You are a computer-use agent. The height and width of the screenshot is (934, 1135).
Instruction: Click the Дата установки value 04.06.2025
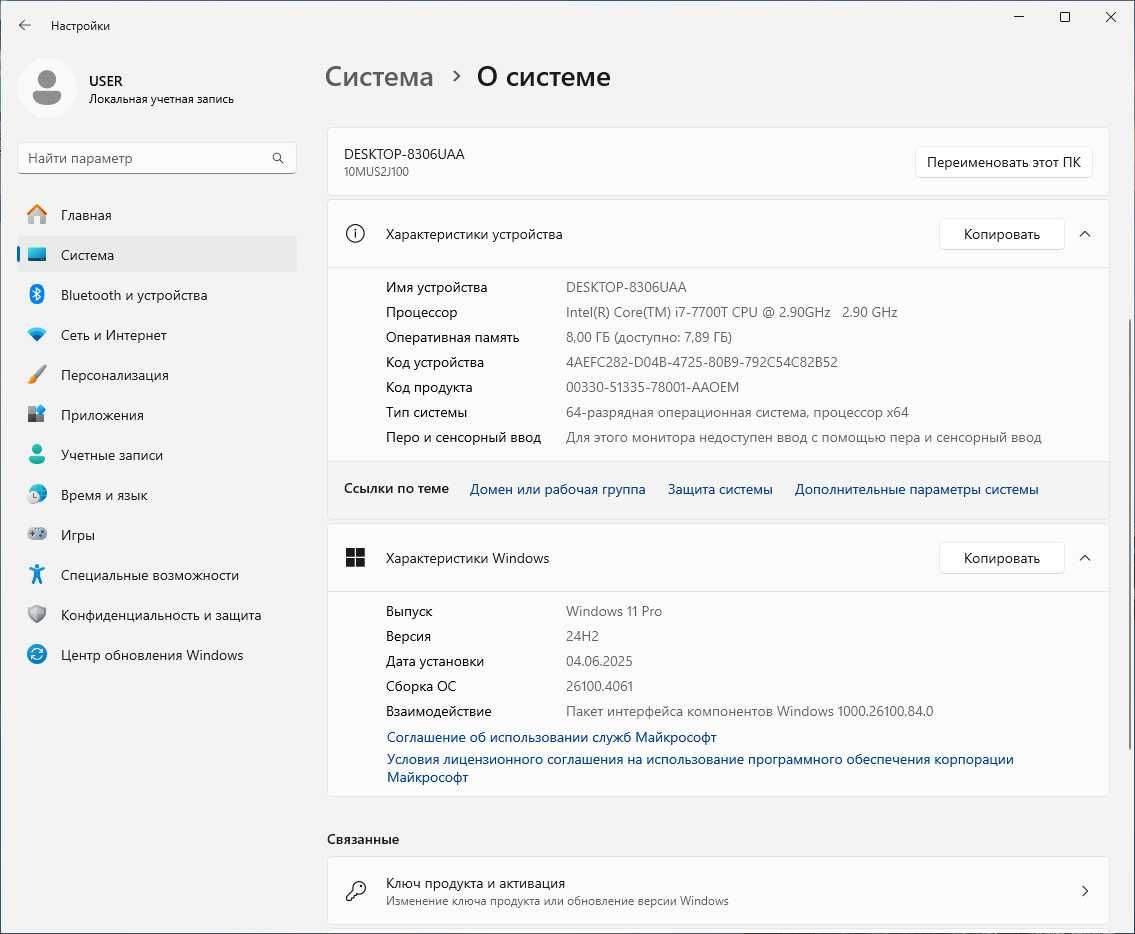coord(599,661)
